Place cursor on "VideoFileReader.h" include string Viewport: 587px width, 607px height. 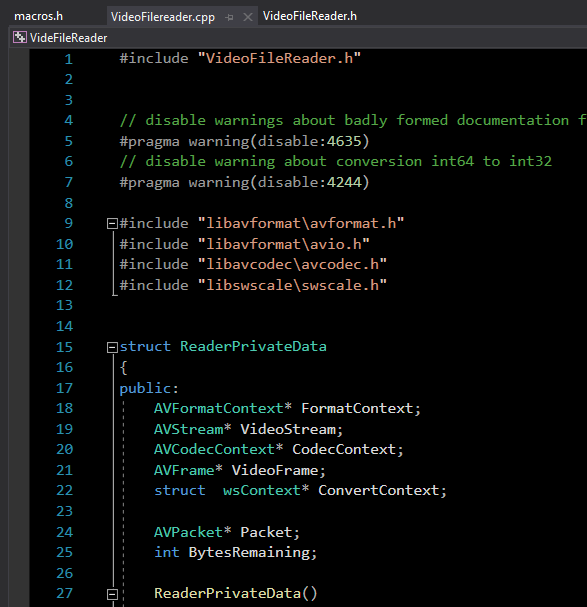click(x=279, y=58)
